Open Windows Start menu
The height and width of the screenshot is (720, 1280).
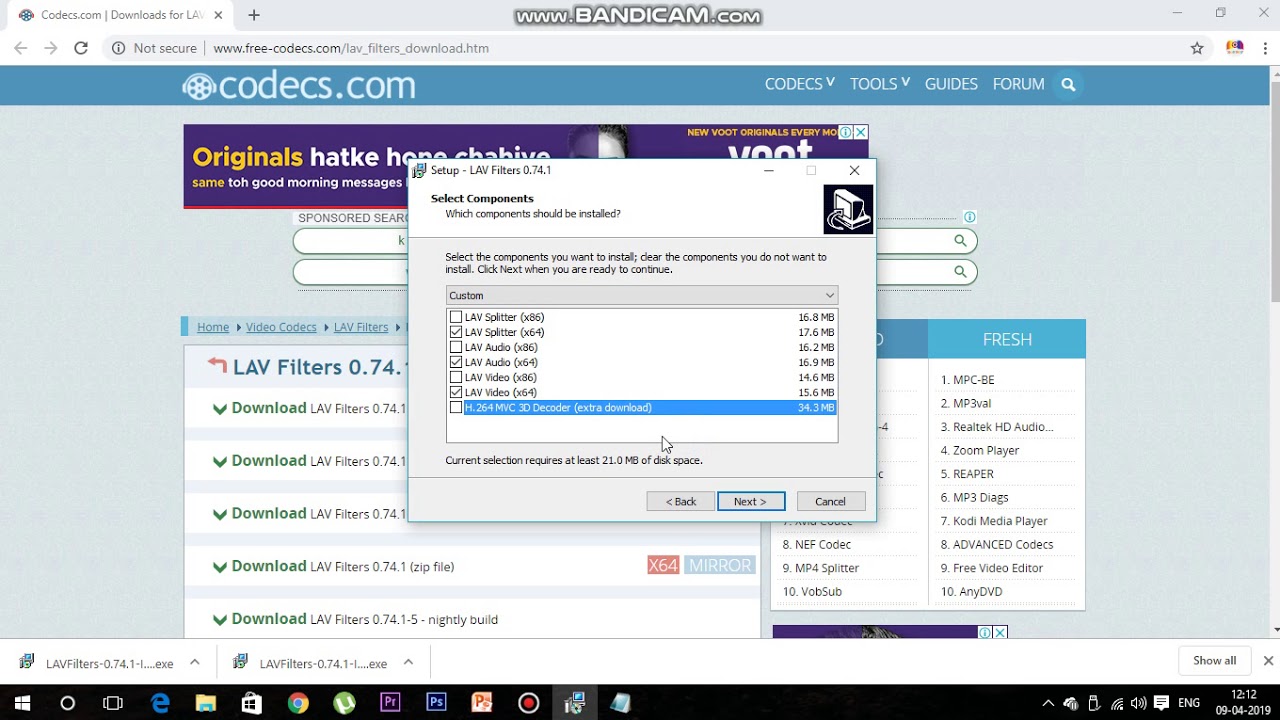click(x=22, y=703)
